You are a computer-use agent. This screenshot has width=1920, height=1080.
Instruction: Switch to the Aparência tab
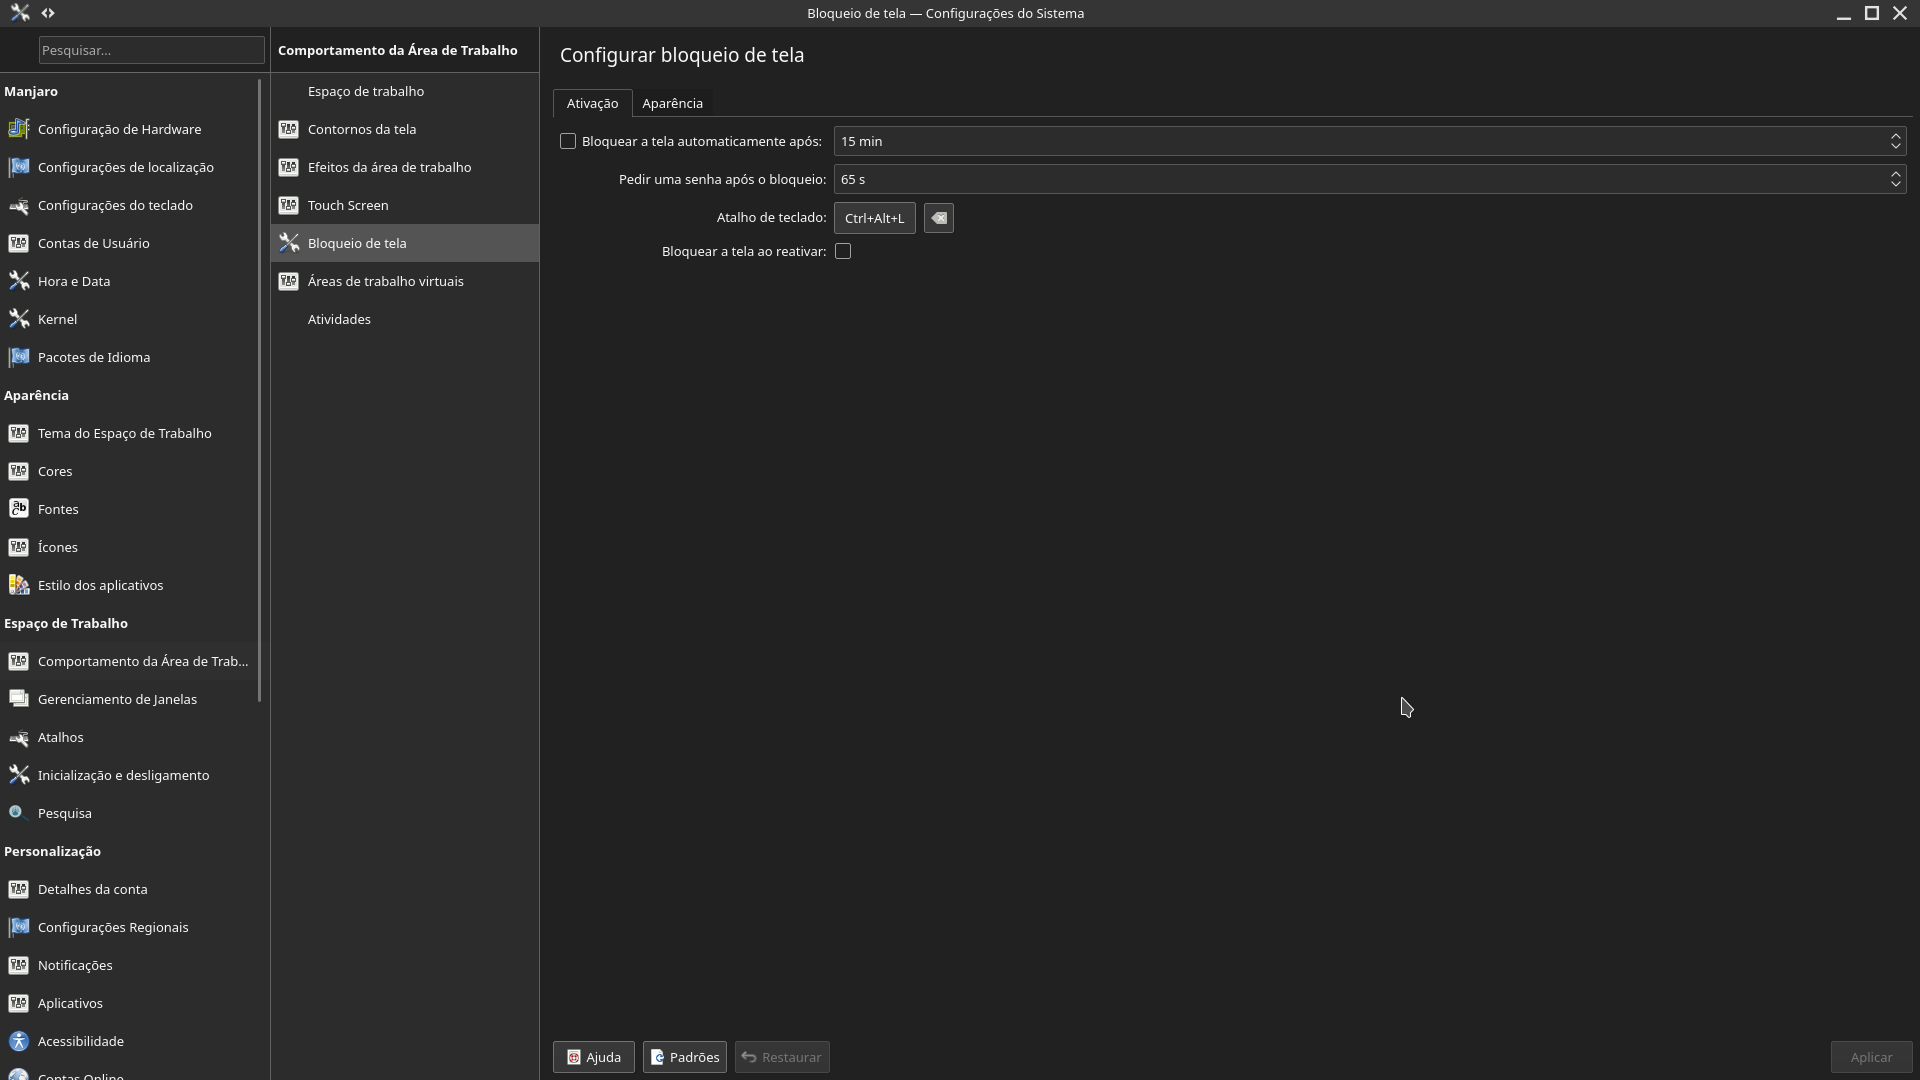[x=673, y=103]
